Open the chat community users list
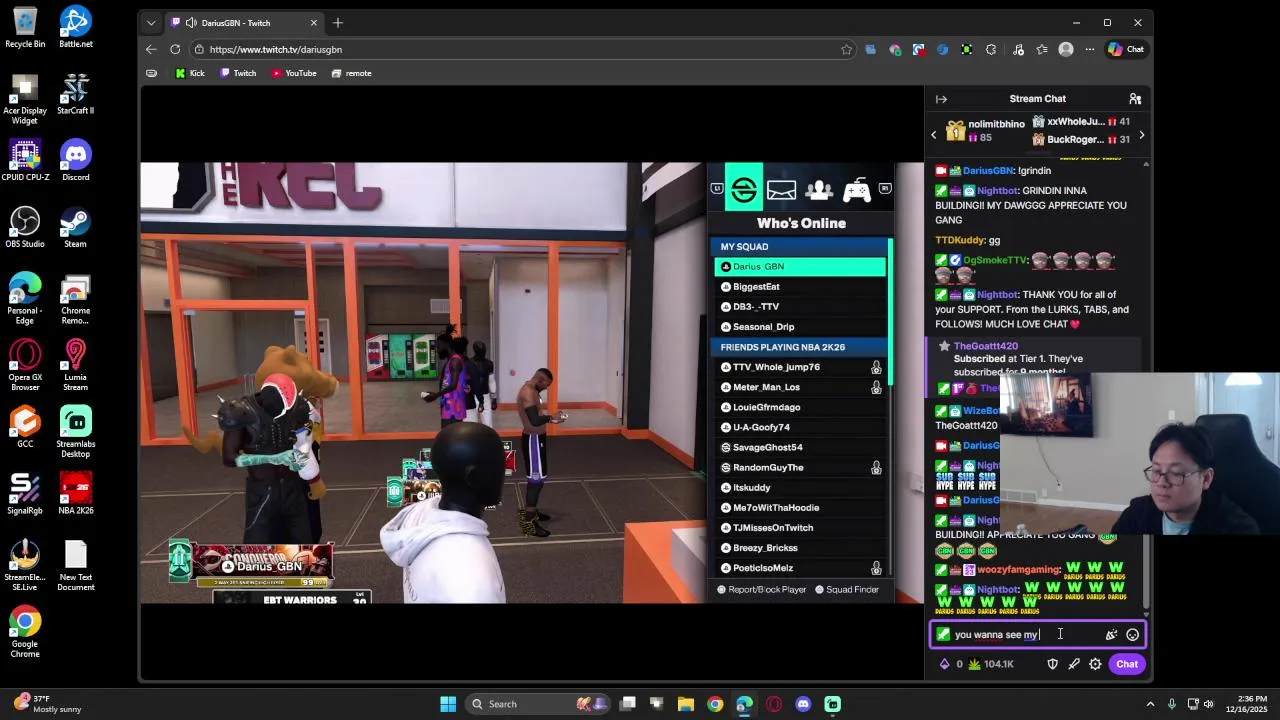 (x=1135, y=99)
